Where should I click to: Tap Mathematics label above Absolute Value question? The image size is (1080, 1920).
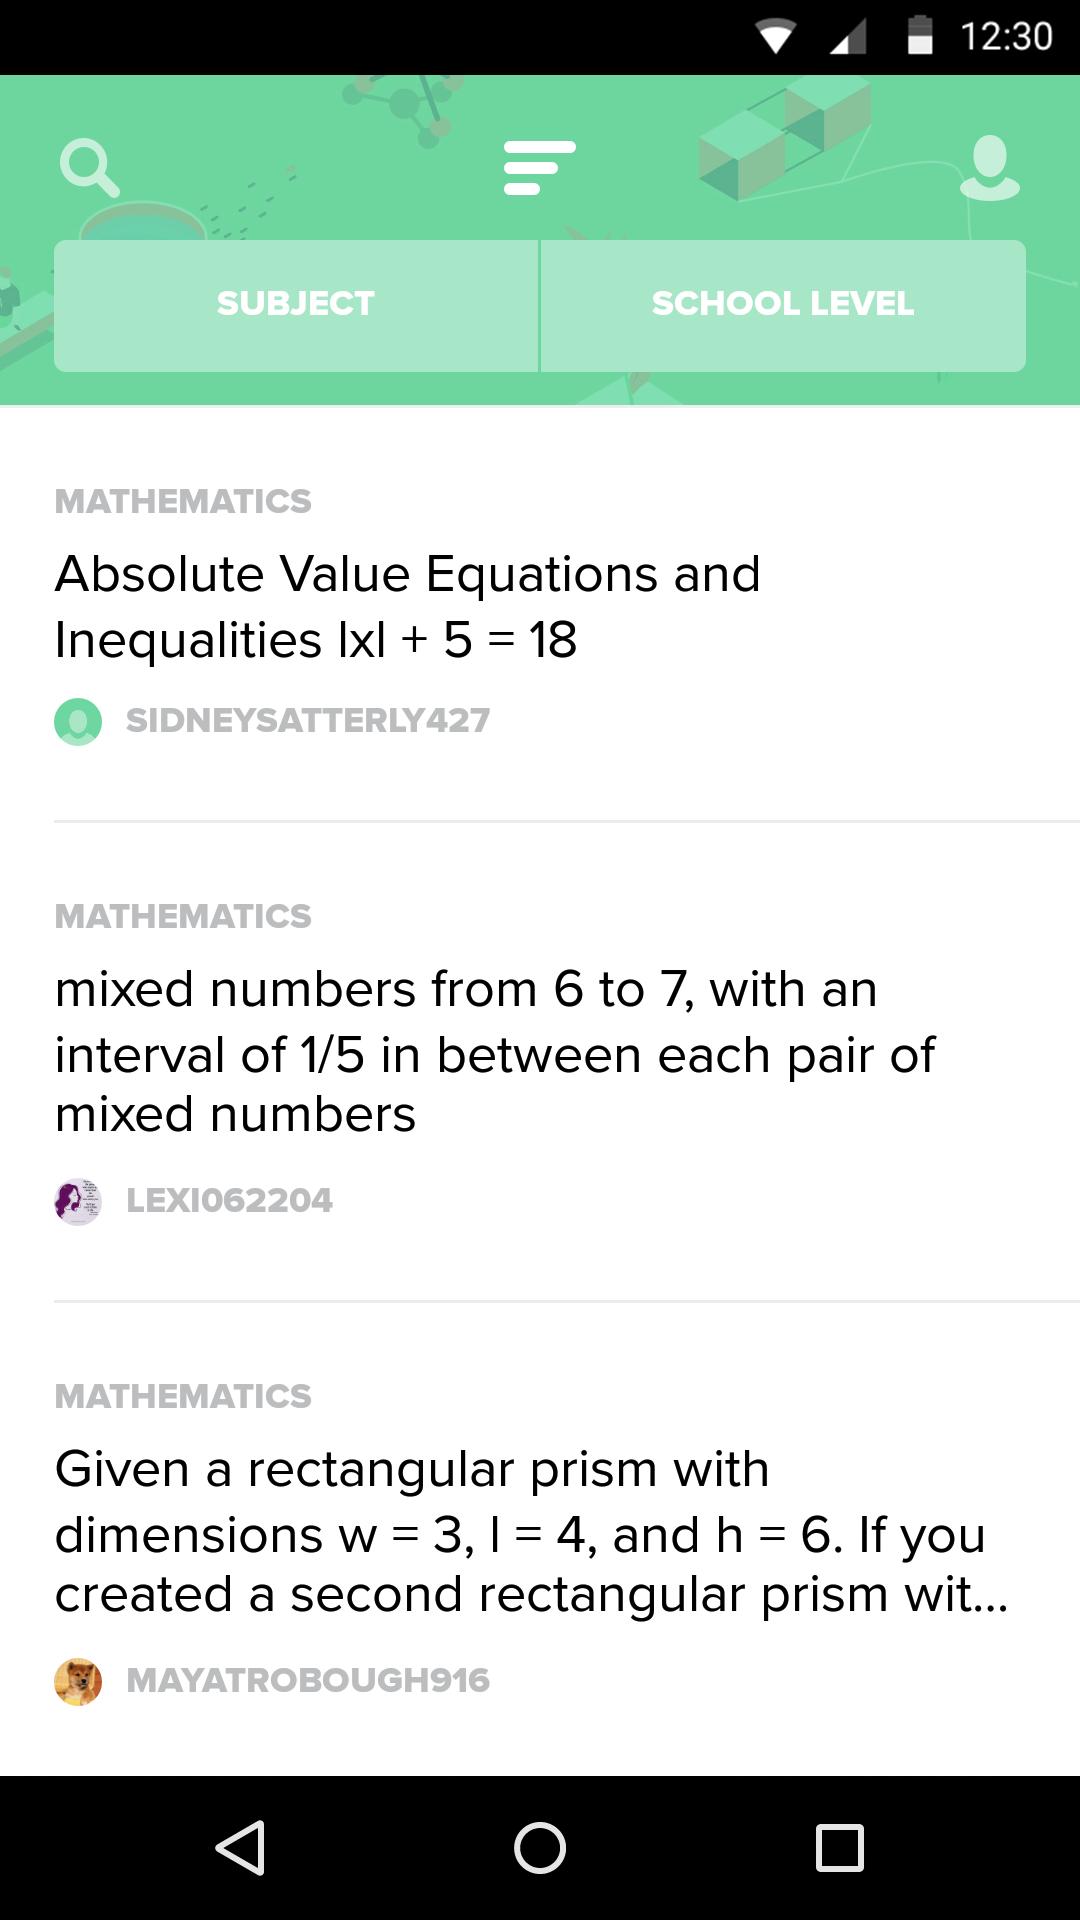point(183,502)
